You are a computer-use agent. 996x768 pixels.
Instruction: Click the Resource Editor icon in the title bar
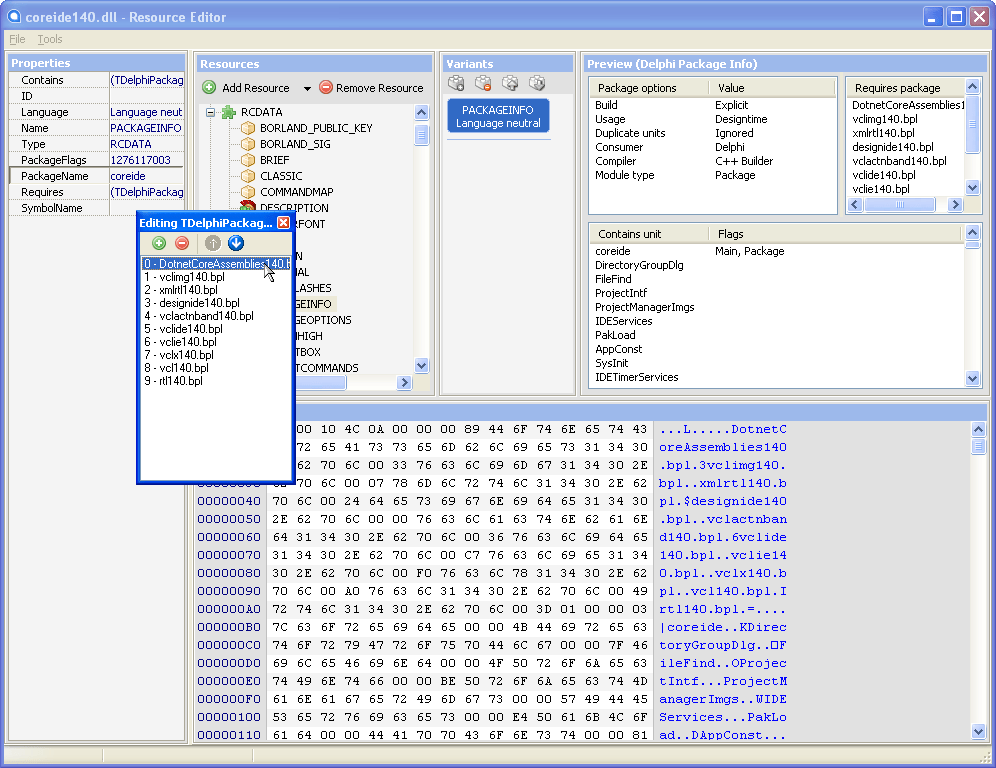pos(14,16)
